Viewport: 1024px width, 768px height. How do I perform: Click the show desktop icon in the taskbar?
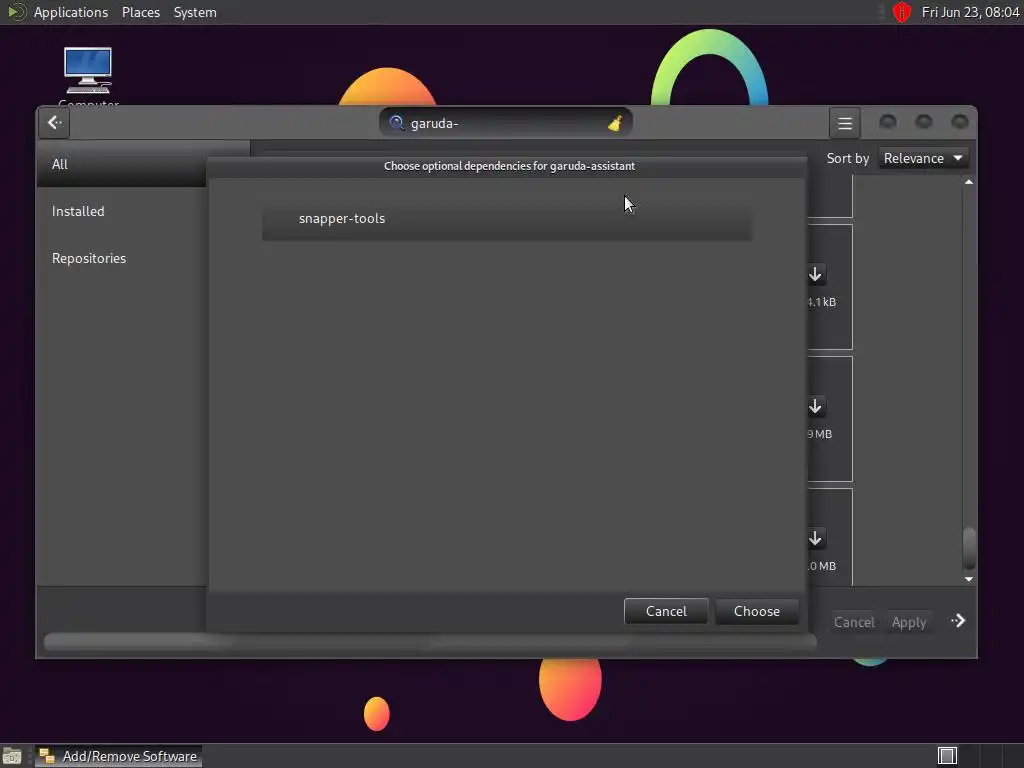tap(12, 756)
